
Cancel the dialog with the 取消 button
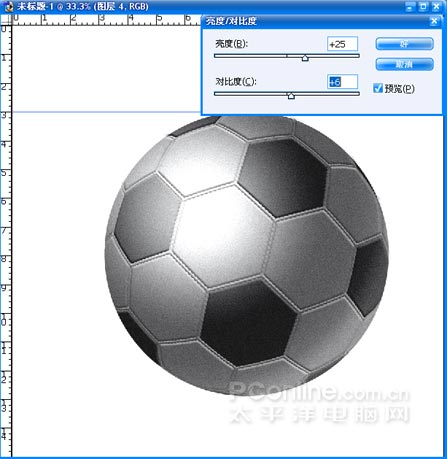pyautogui.click(x=404, y=64)
